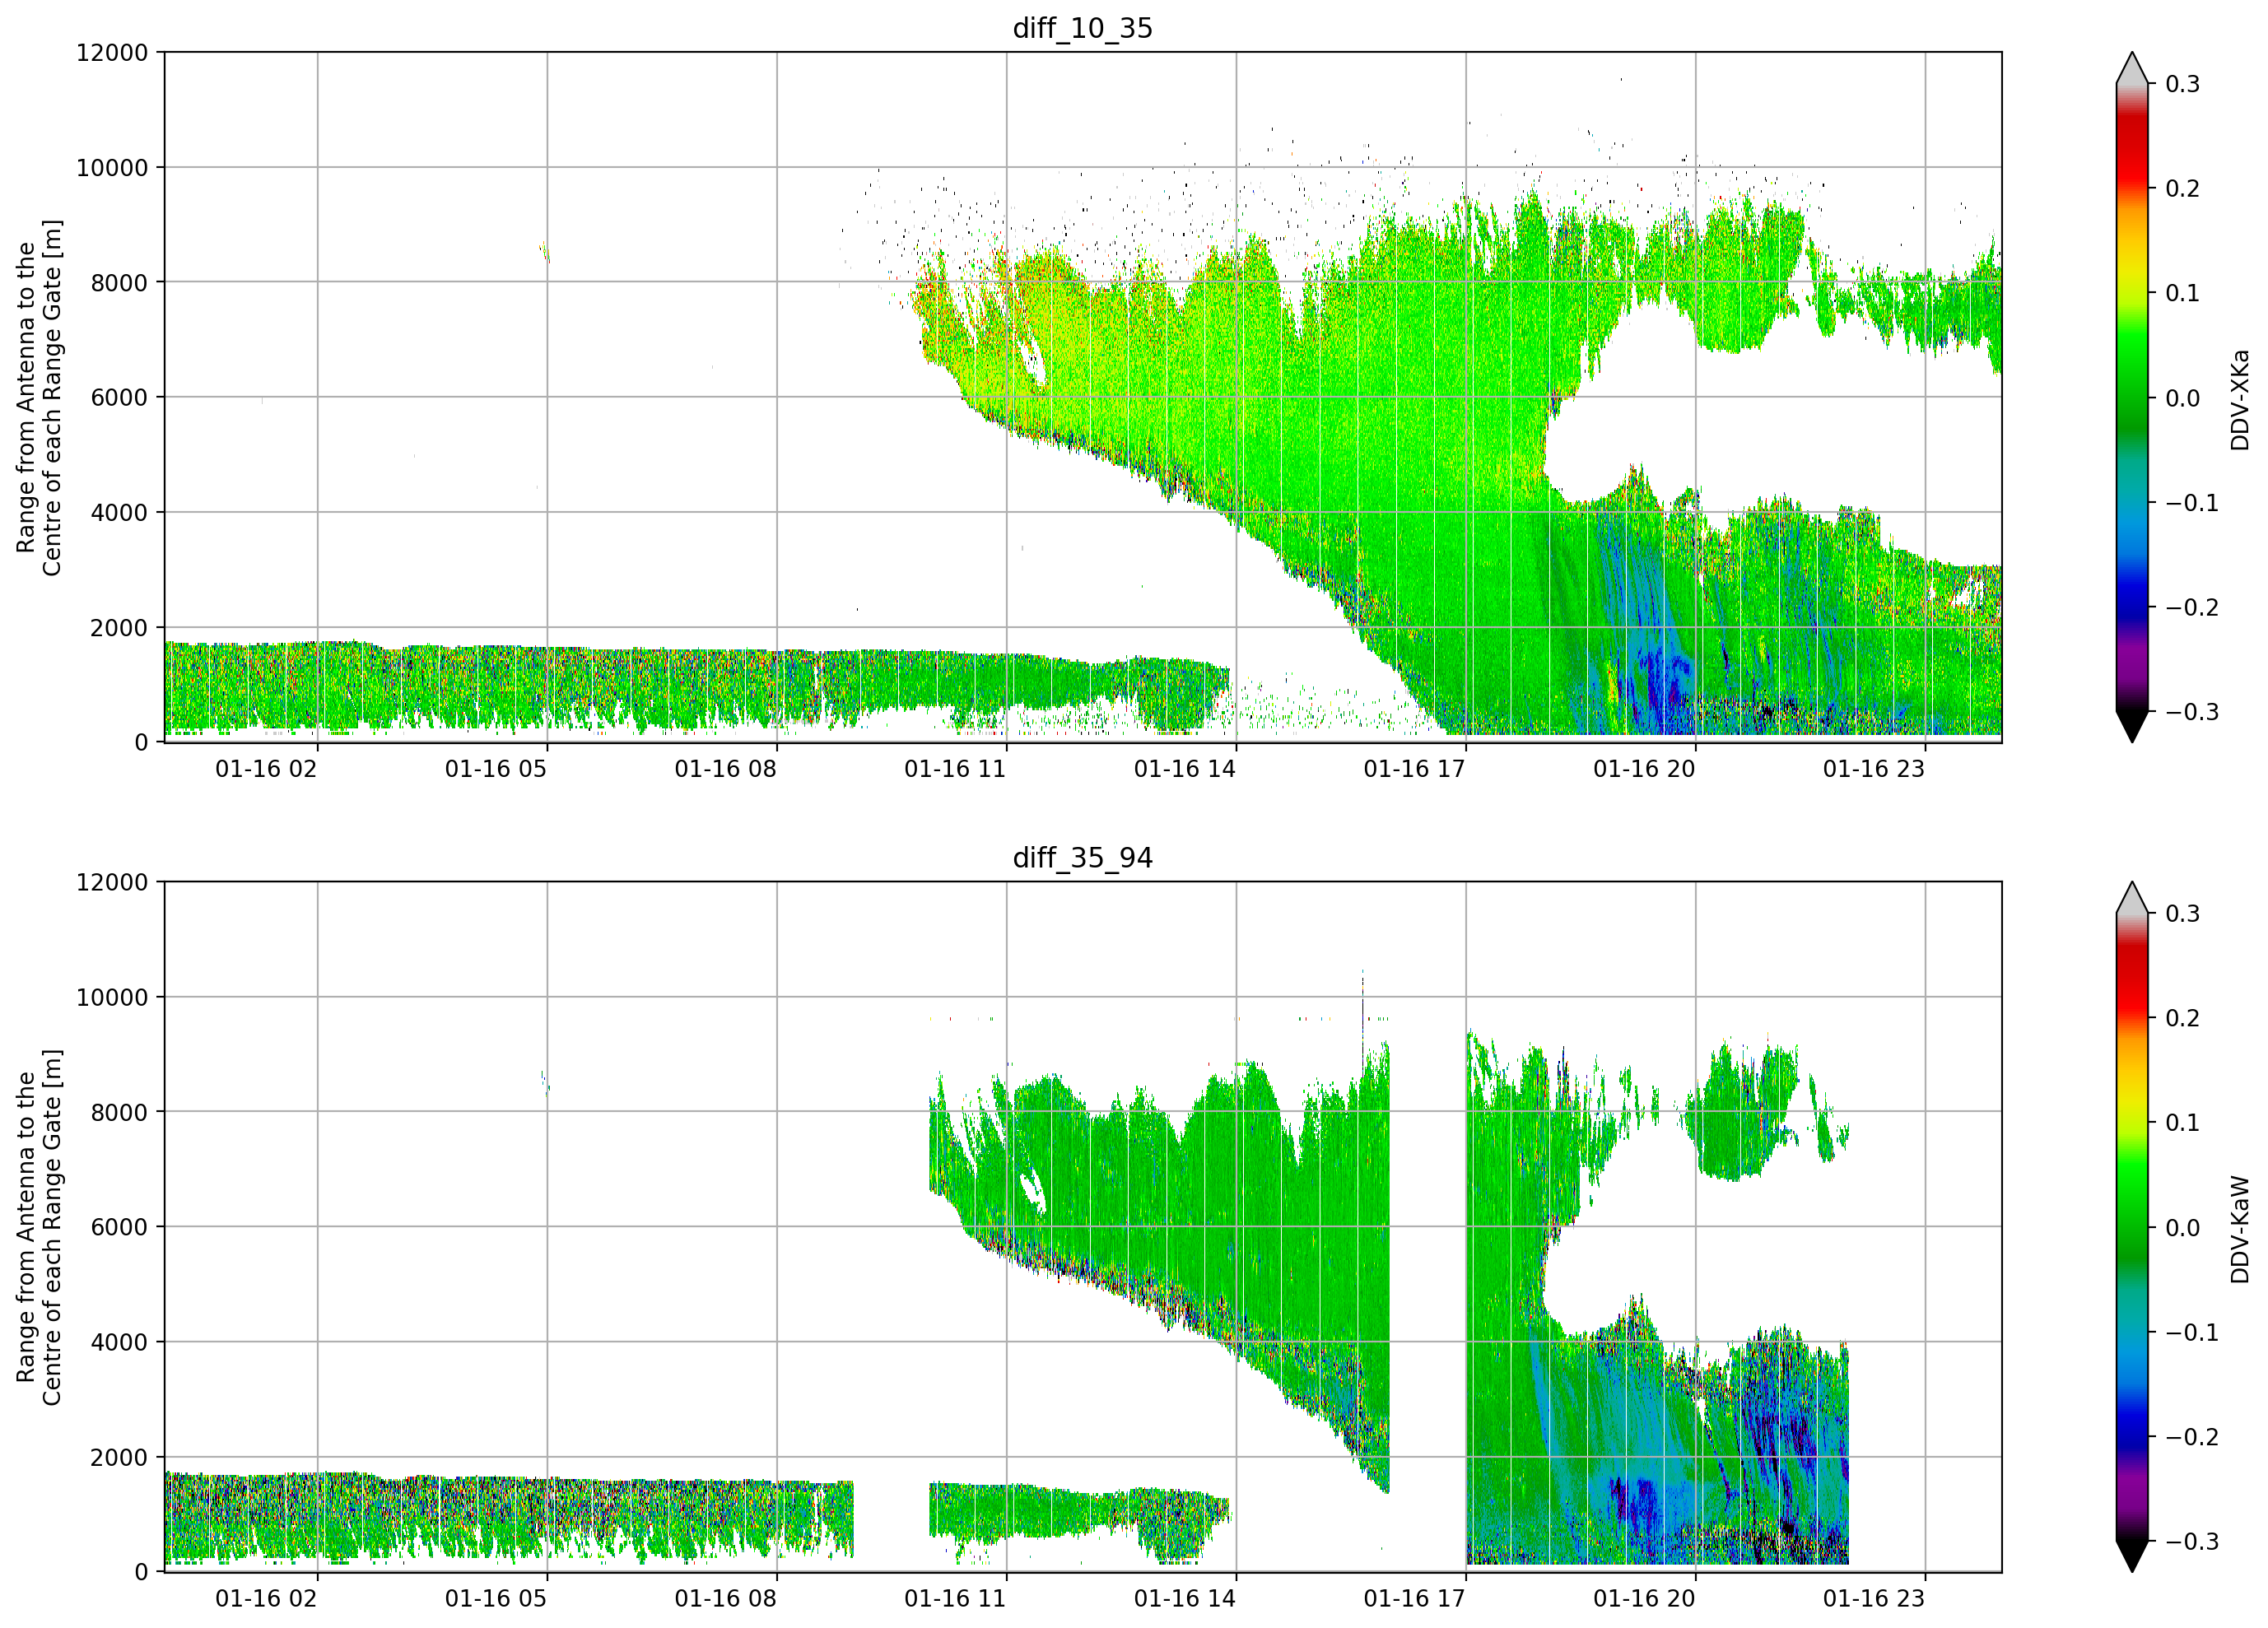
Task: Click the '01-16 23' x-tick under diff_35_94
Action: 1874,1599
